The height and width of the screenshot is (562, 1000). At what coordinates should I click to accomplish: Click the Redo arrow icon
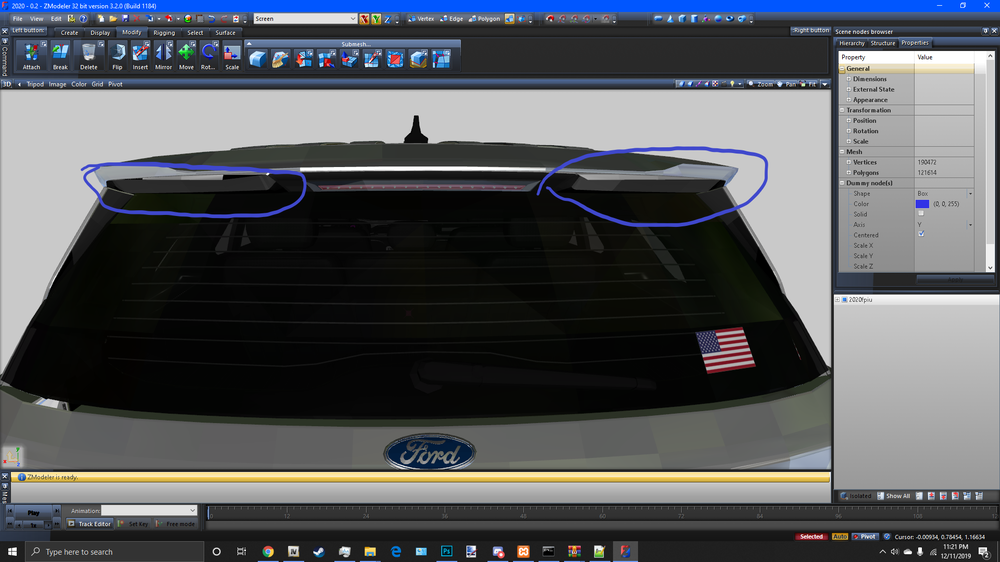click(224, 19)
